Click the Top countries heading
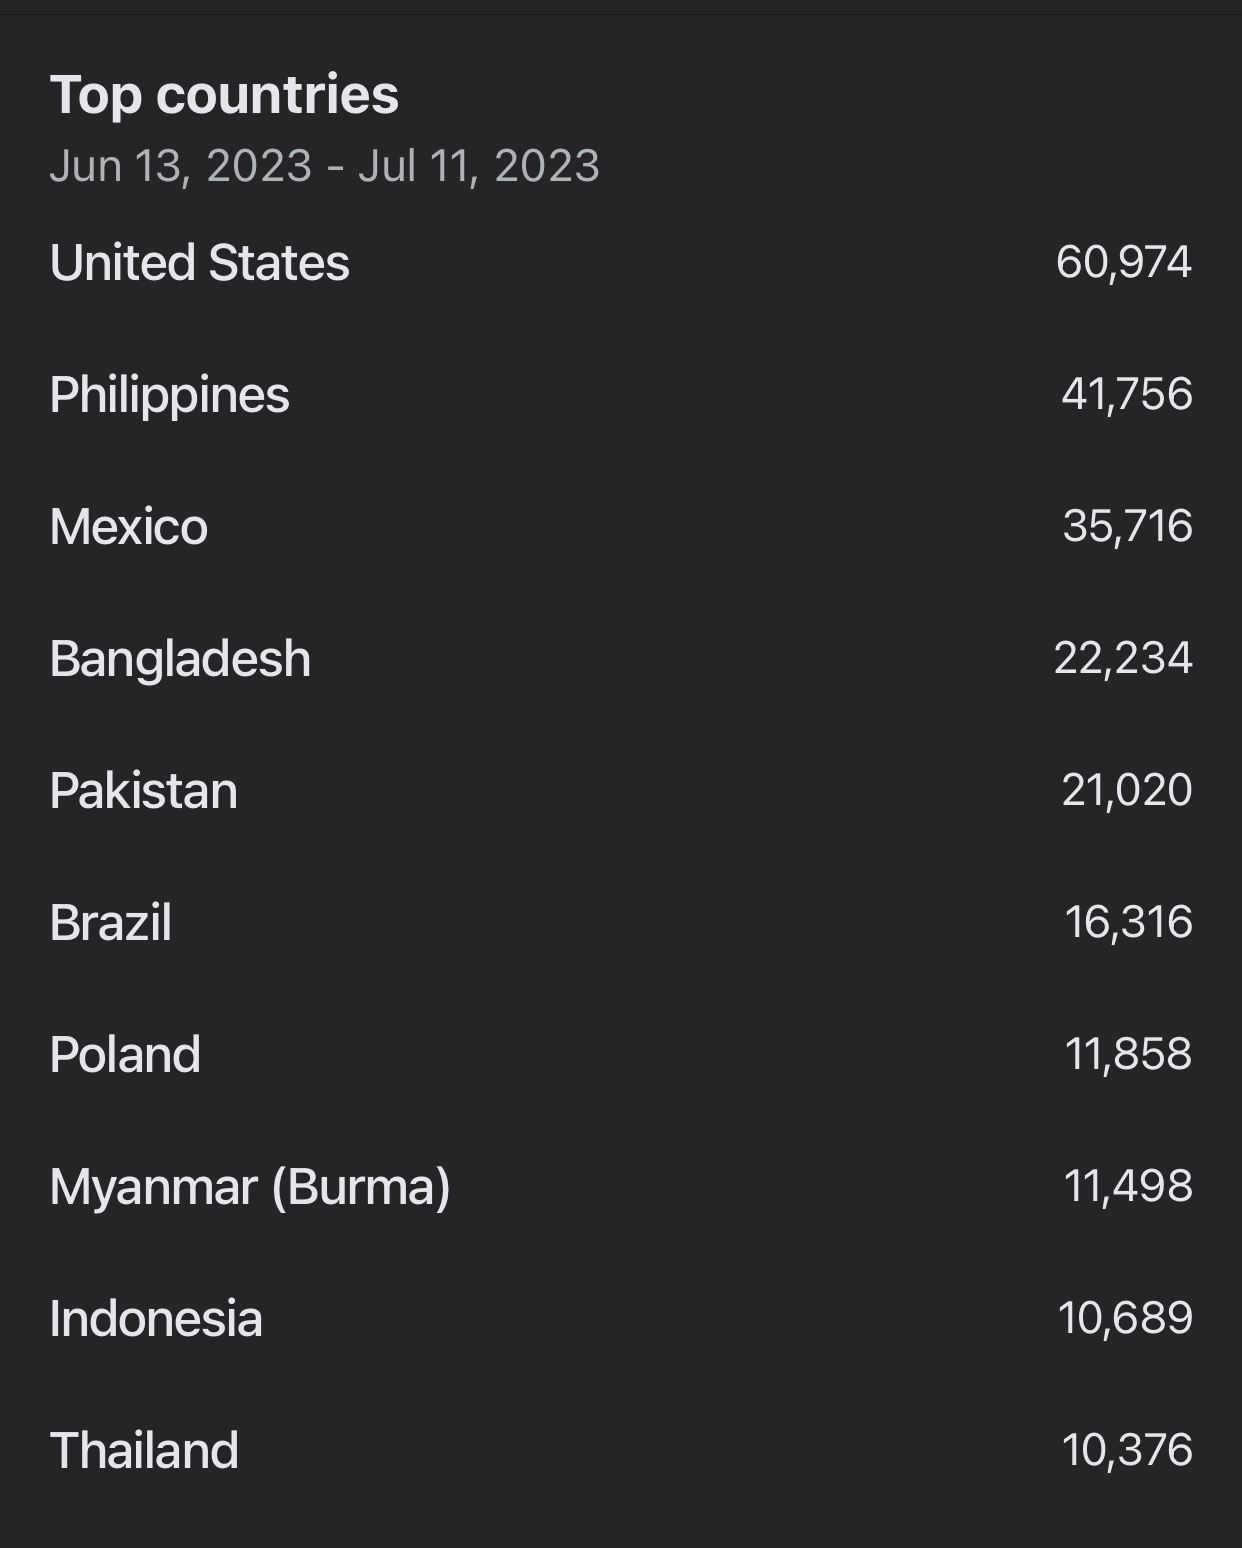 [224, 95]
